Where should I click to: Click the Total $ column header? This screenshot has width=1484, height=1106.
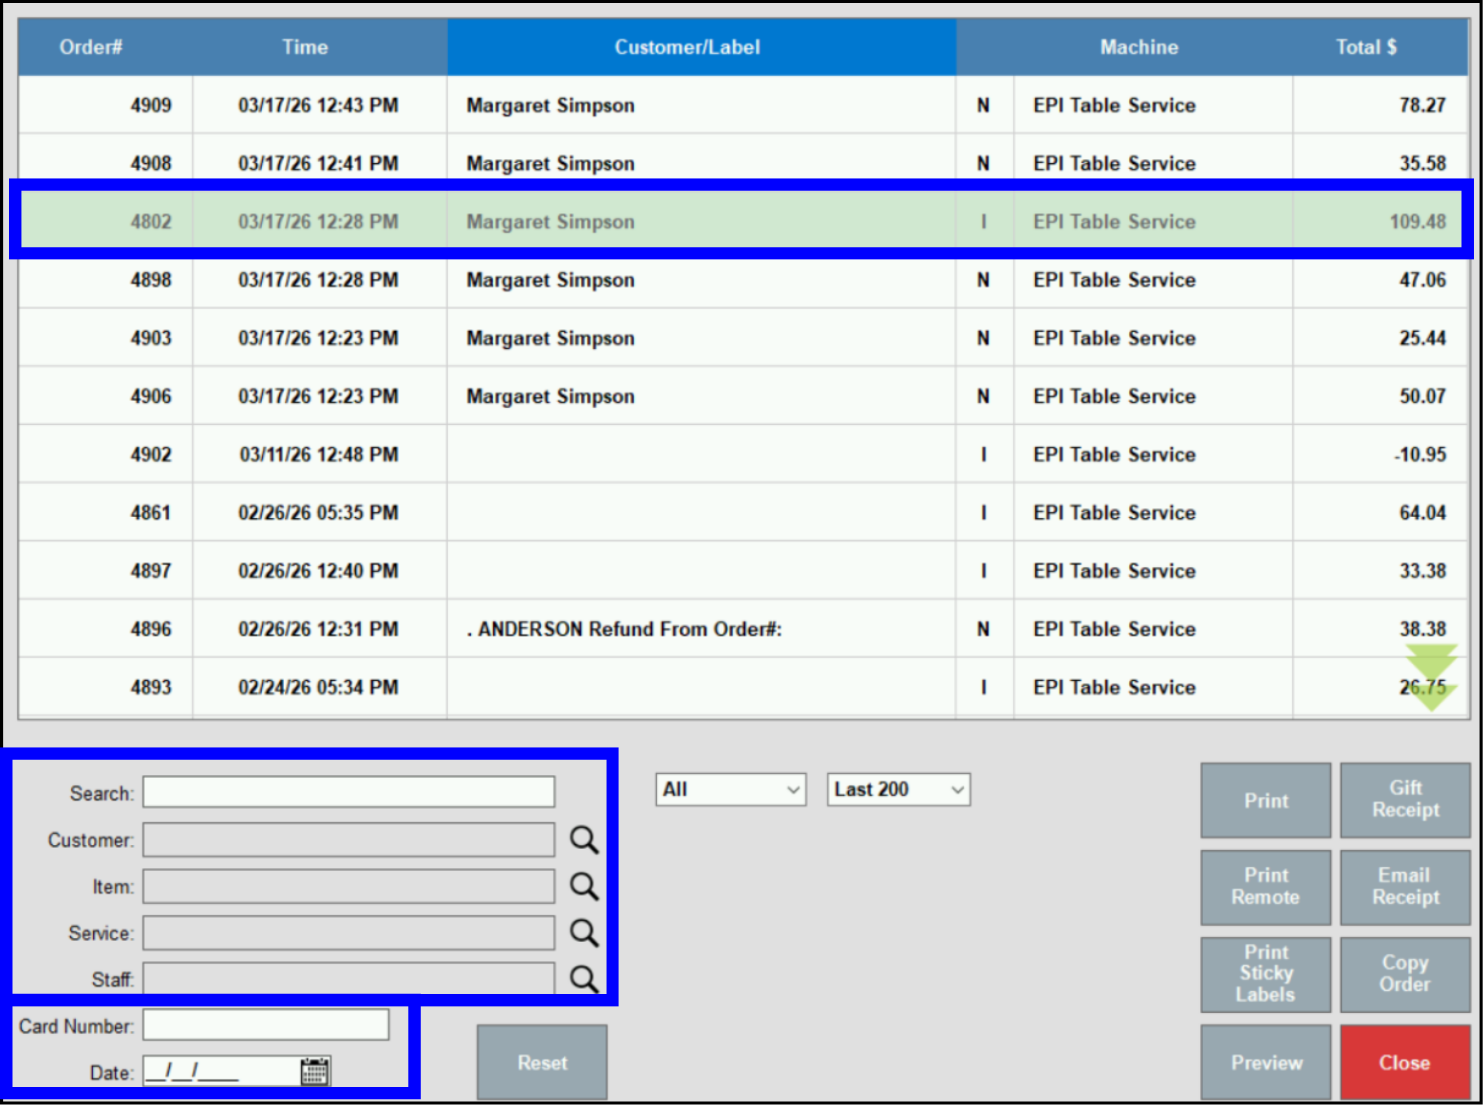click(1366, 46)
